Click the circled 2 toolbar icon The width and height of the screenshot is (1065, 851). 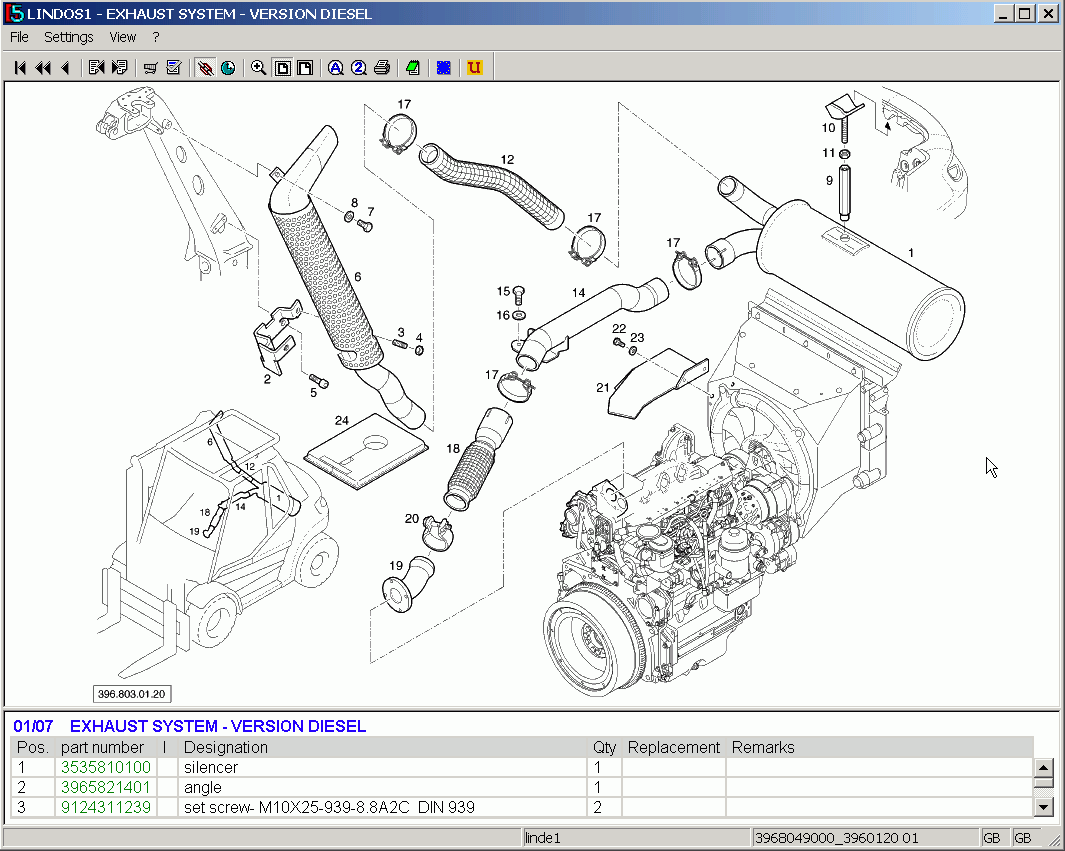coord(359,68)
